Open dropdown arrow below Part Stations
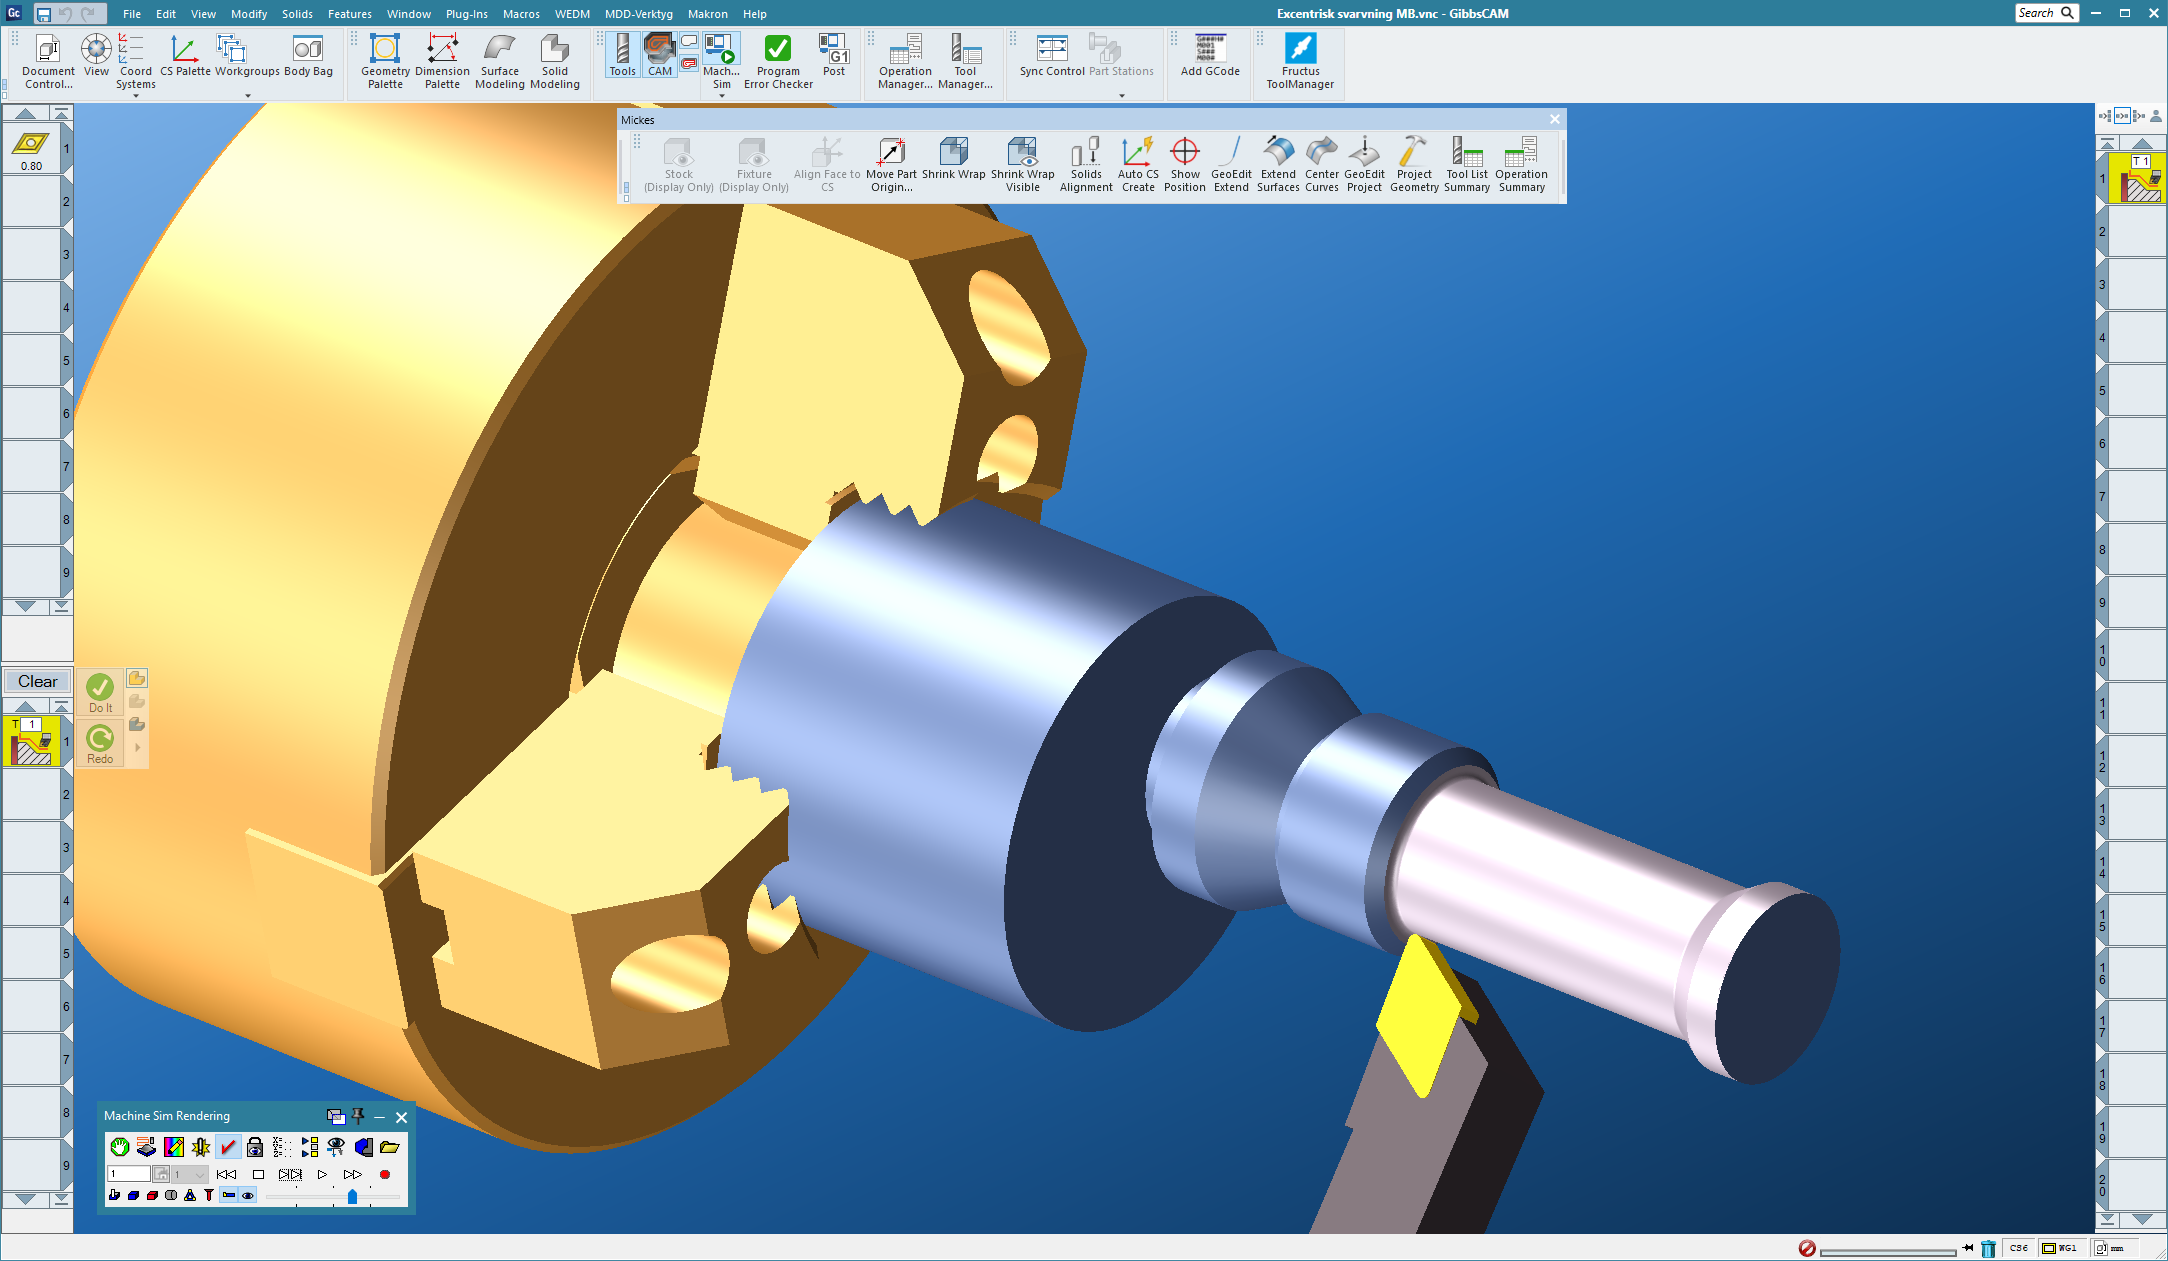The height and width of the screenshot is (1261, 2168). coord(1122,96)
